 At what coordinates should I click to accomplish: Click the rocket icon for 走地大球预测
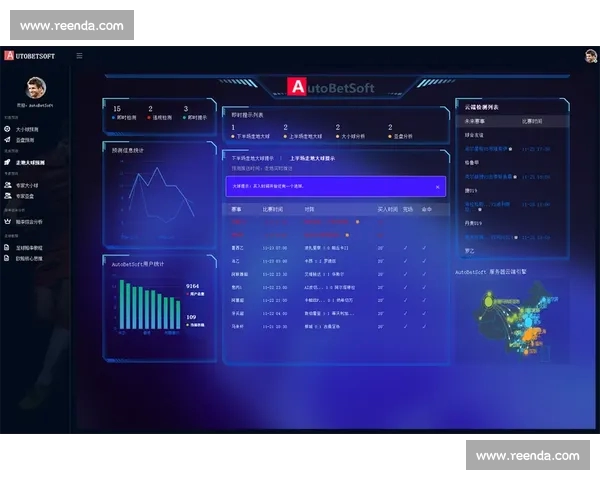point(7,162)
